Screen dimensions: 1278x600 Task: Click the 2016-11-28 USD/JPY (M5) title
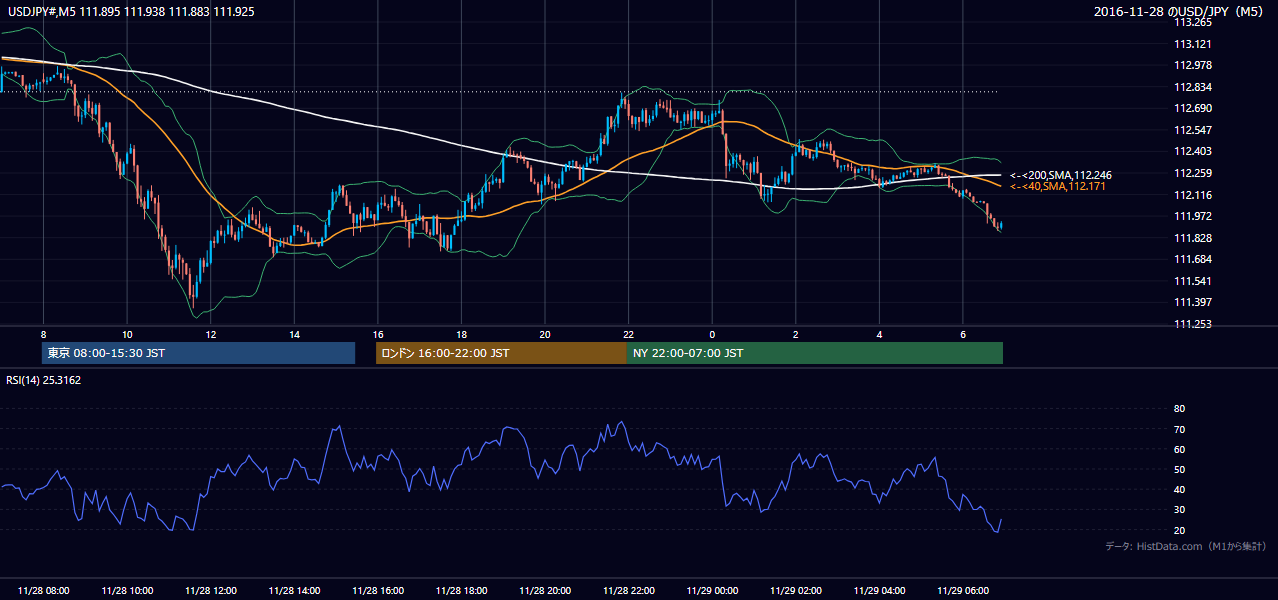pyautogui.click(x=1180, y=12)
